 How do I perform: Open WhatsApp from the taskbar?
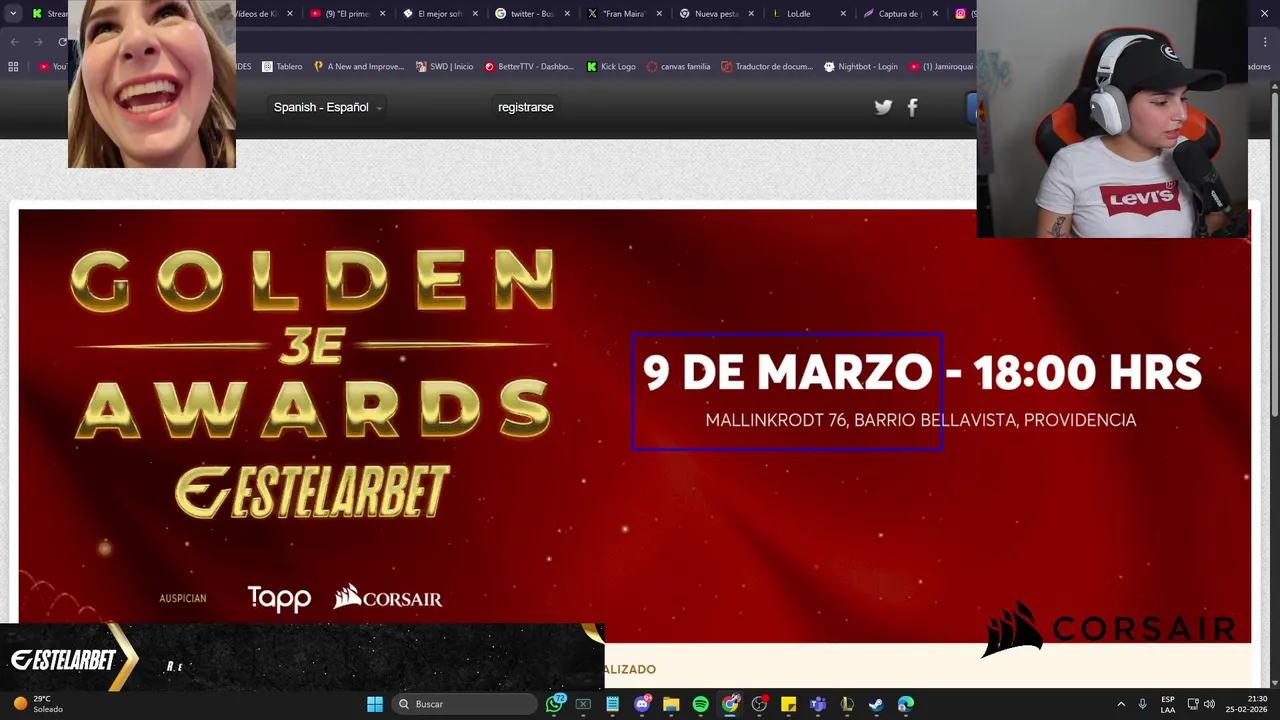[x=554, y=704]
